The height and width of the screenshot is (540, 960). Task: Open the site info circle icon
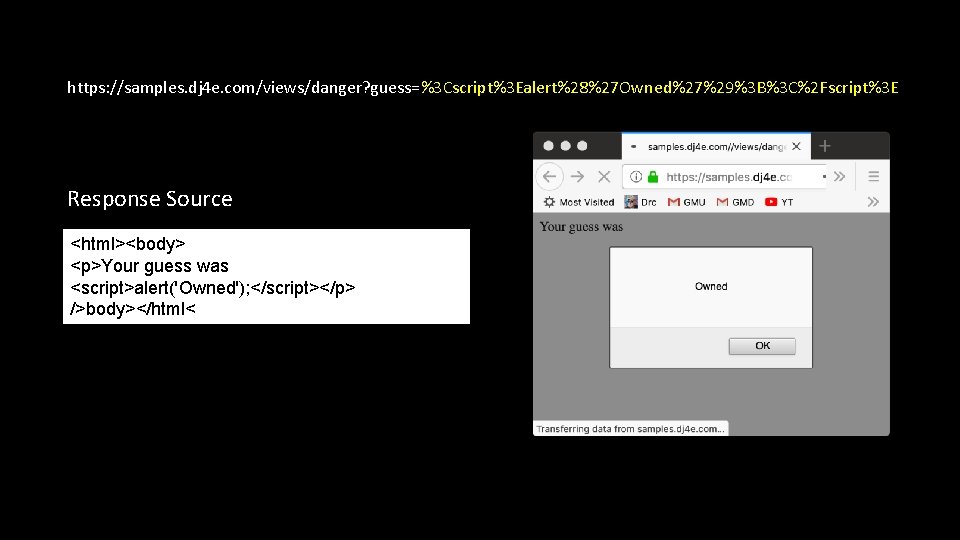tap(636, 176)
